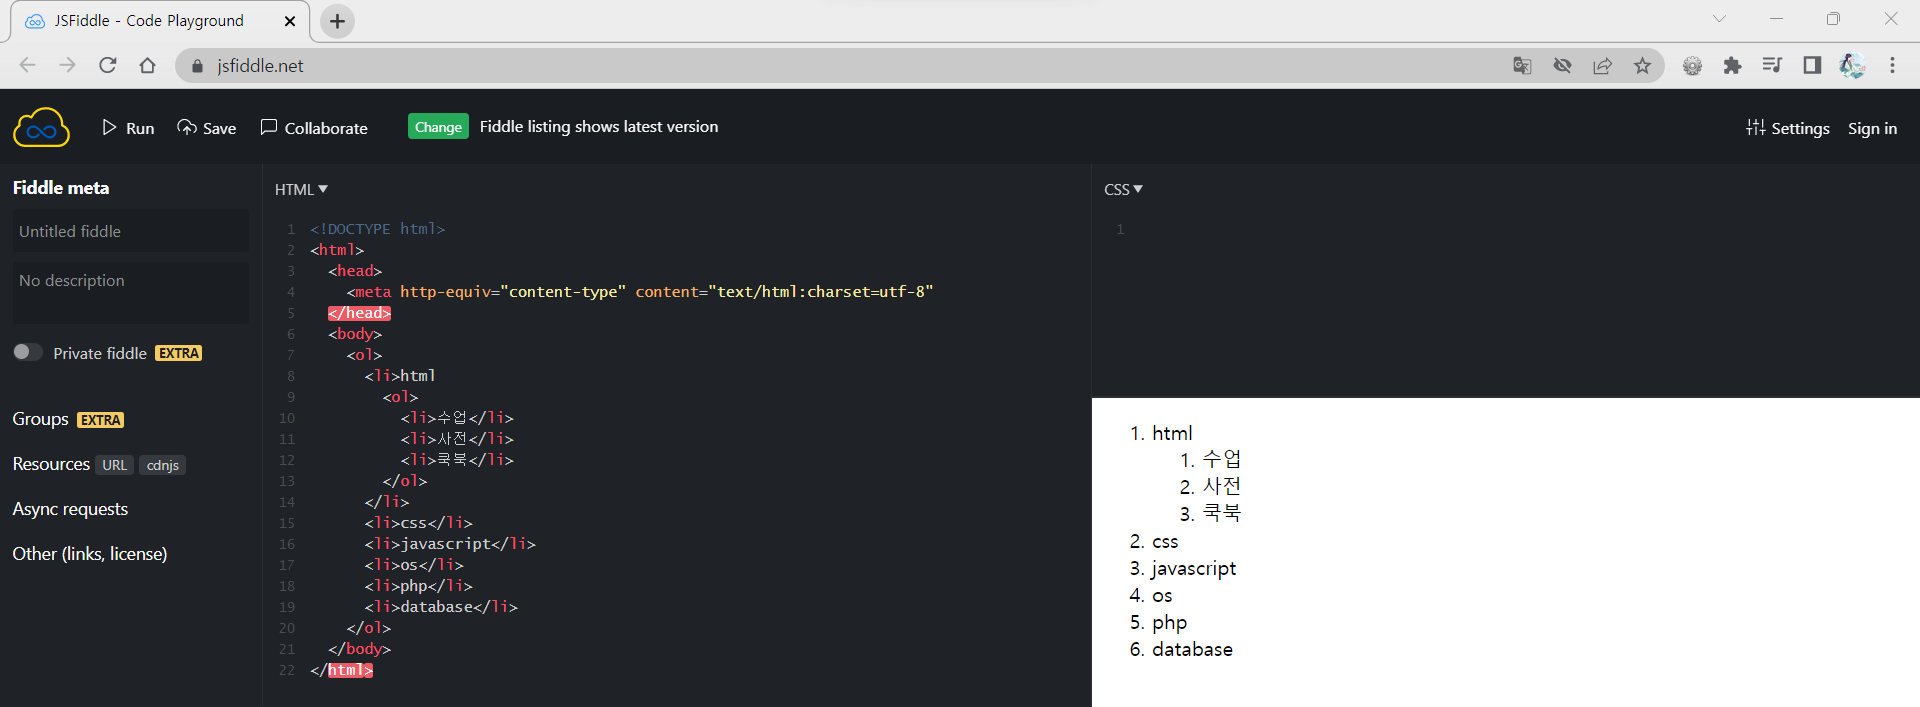The width and height of the screenshot is (1920, 707).
Task: Click 'html' item in result pane
Action: click(1172, 433)
